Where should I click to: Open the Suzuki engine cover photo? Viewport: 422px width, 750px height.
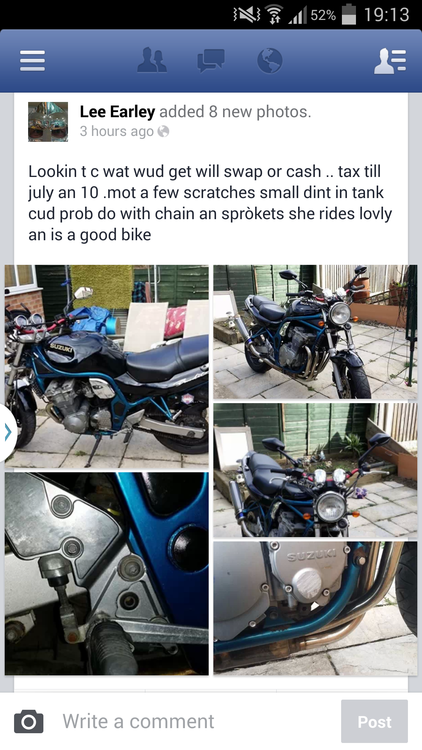tap(315, 608)
